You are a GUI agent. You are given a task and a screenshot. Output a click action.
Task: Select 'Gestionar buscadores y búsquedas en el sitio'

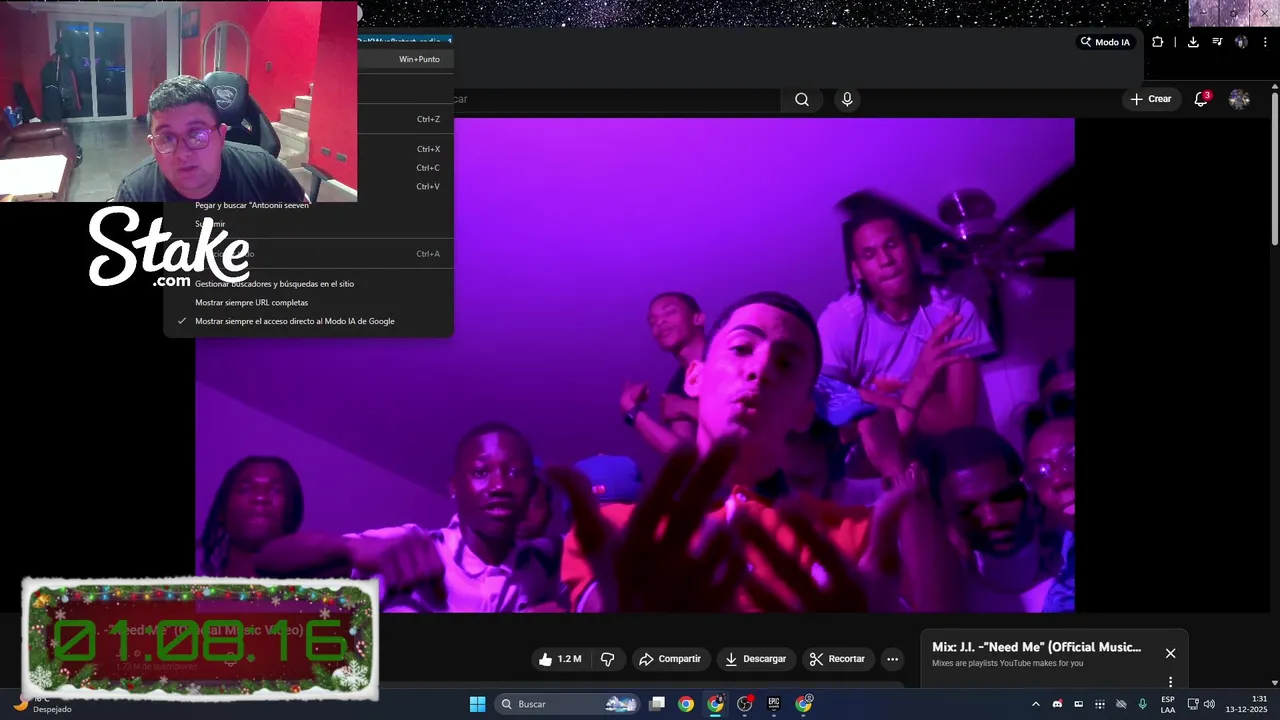[x=308, y=284]
